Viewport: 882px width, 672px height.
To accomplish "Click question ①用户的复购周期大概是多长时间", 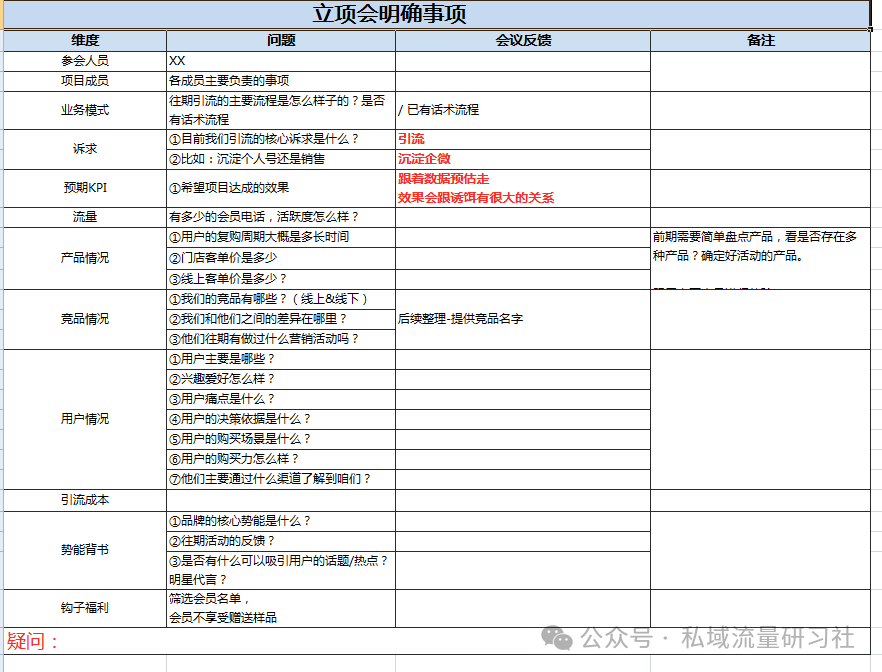I will click(x=281, y=237).
